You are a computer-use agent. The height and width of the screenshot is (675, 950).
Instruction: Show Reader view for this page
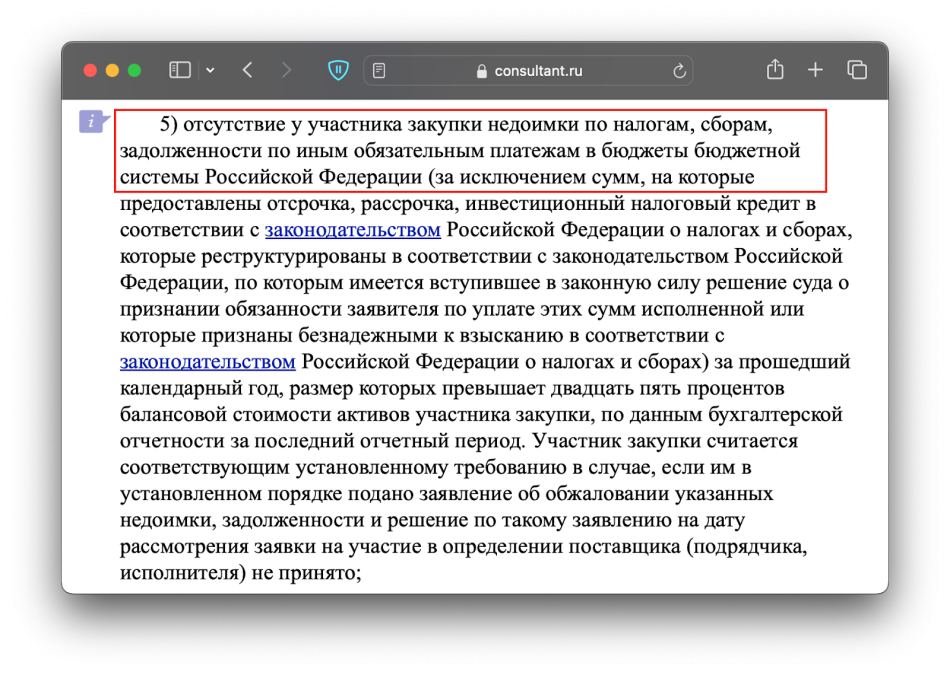379,71
